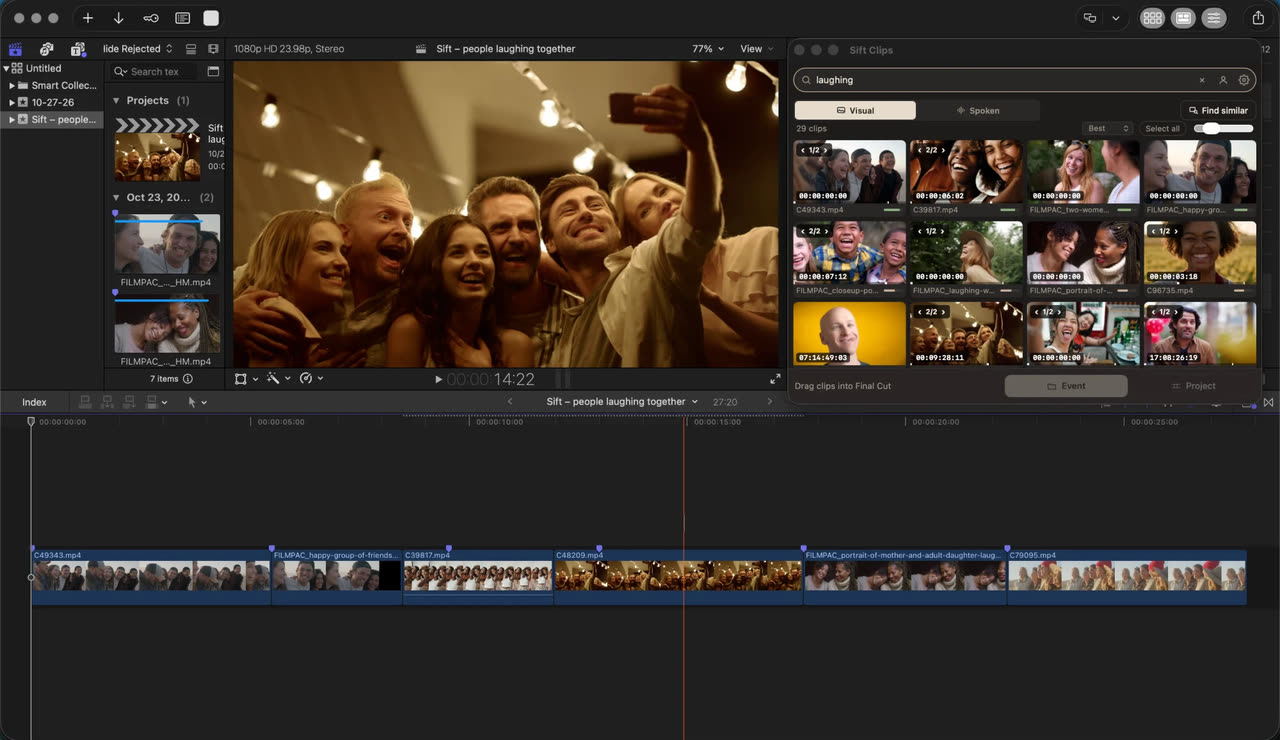Switch browser to filmstrip view icon
Image resolution: width=1280 pixels, height=740 pixels.
pyautogui.click(x=213, y=49)
